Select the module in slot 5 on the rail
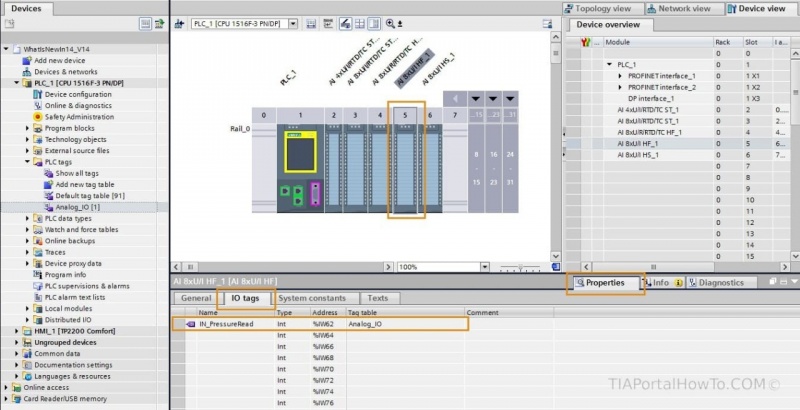800x410 pixels. coord(406,168)
